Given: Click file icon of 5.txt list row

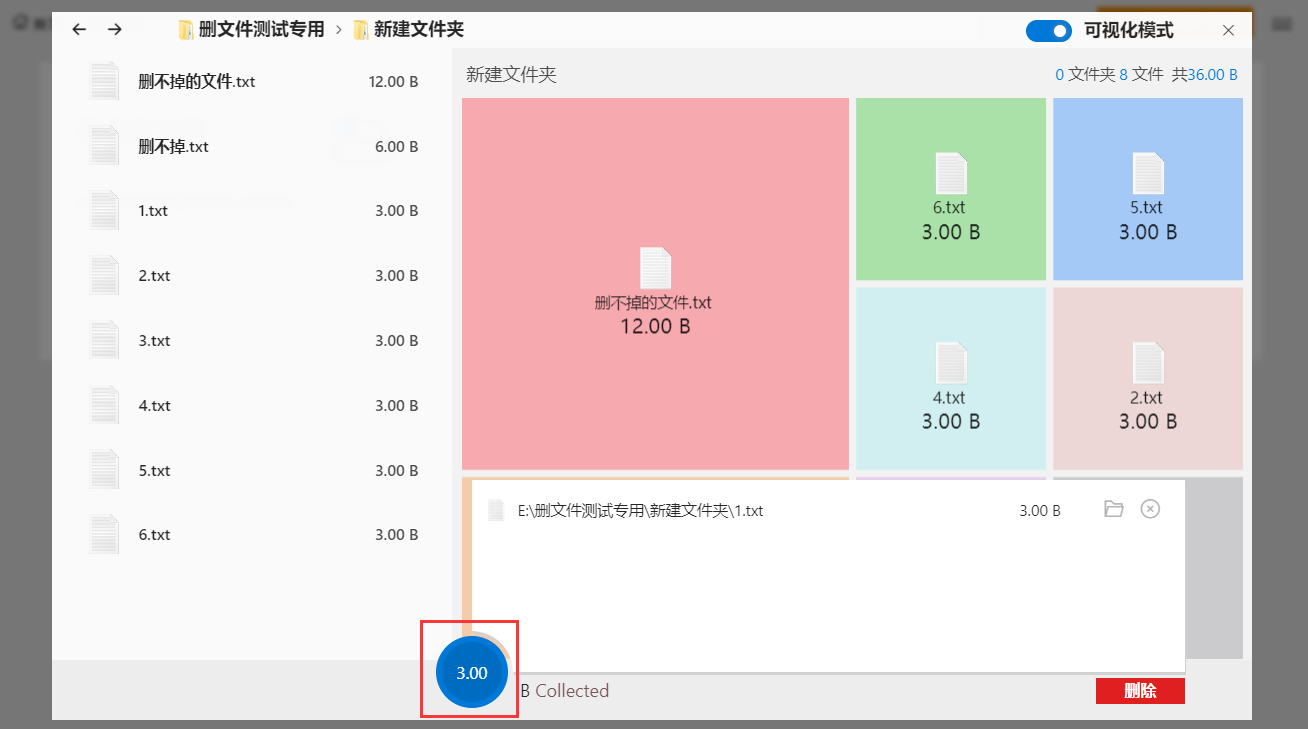Looking at the screenshot, I should (104, 470).
